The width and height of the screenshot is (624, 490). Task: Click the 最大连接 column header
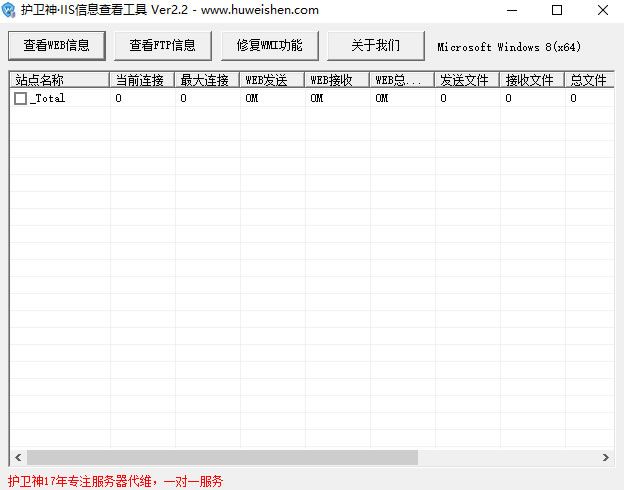point(207,80)
